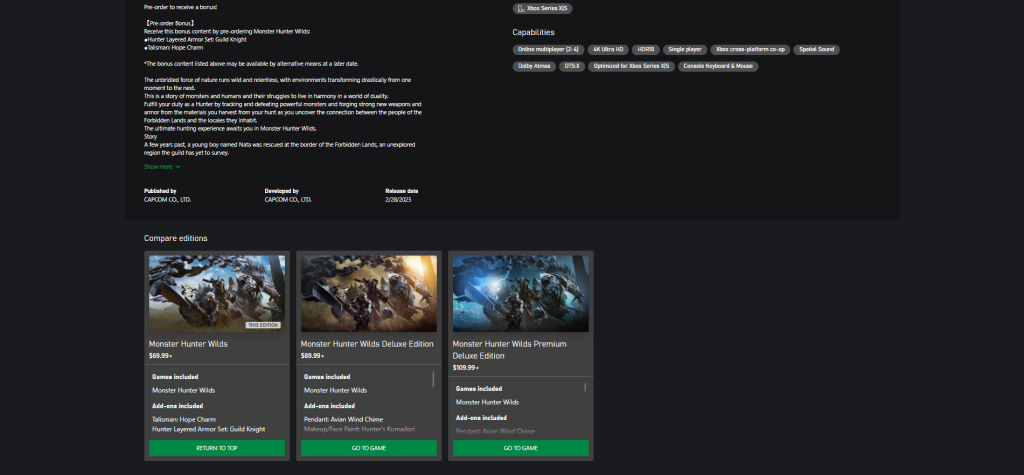Click Go to Game under Premium Deluxe Edition
Viewport: 1024px width, 475px height.
coord(521,448)
